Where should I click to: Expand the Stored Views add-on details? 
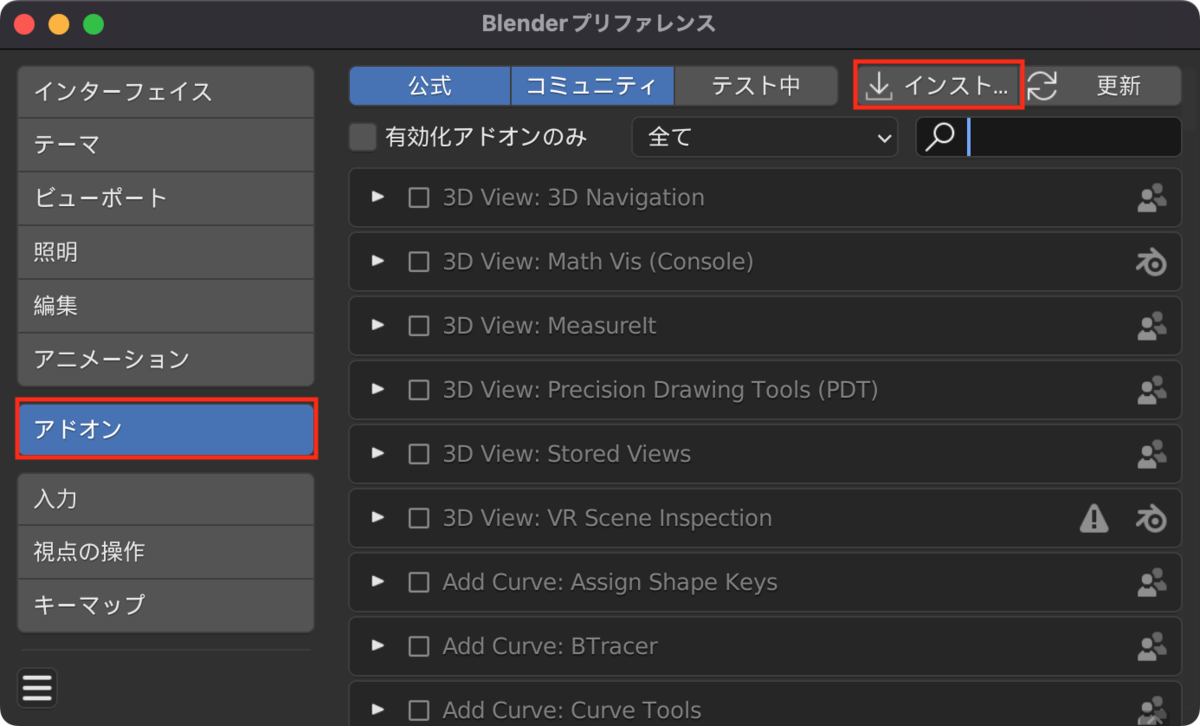[378, 453]
